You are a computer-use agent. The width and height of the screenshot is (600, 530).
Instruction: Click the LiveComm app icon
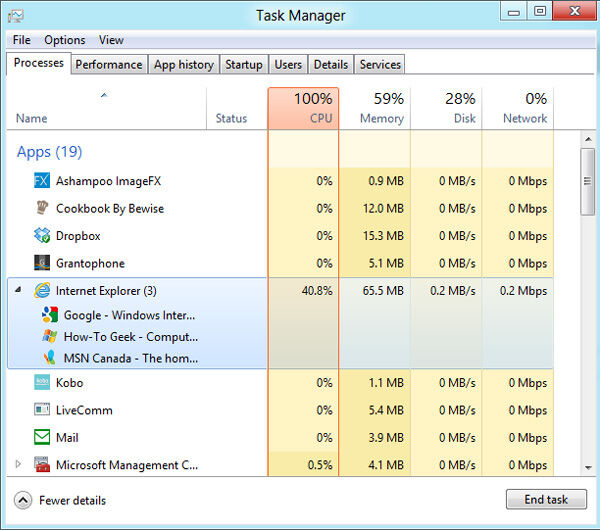click(42, 410)
